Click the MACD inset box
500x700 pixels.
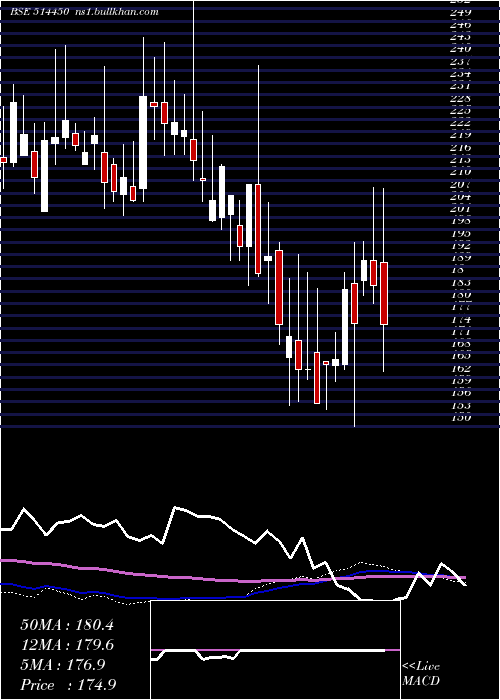275,650
